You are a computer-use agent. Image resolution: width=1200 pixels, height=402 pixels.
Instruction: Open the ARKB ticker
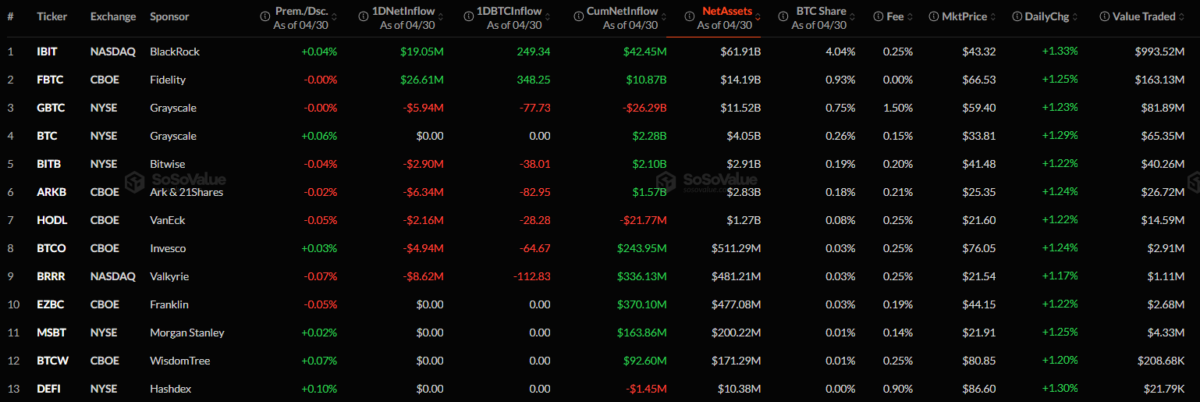point(50,191)
